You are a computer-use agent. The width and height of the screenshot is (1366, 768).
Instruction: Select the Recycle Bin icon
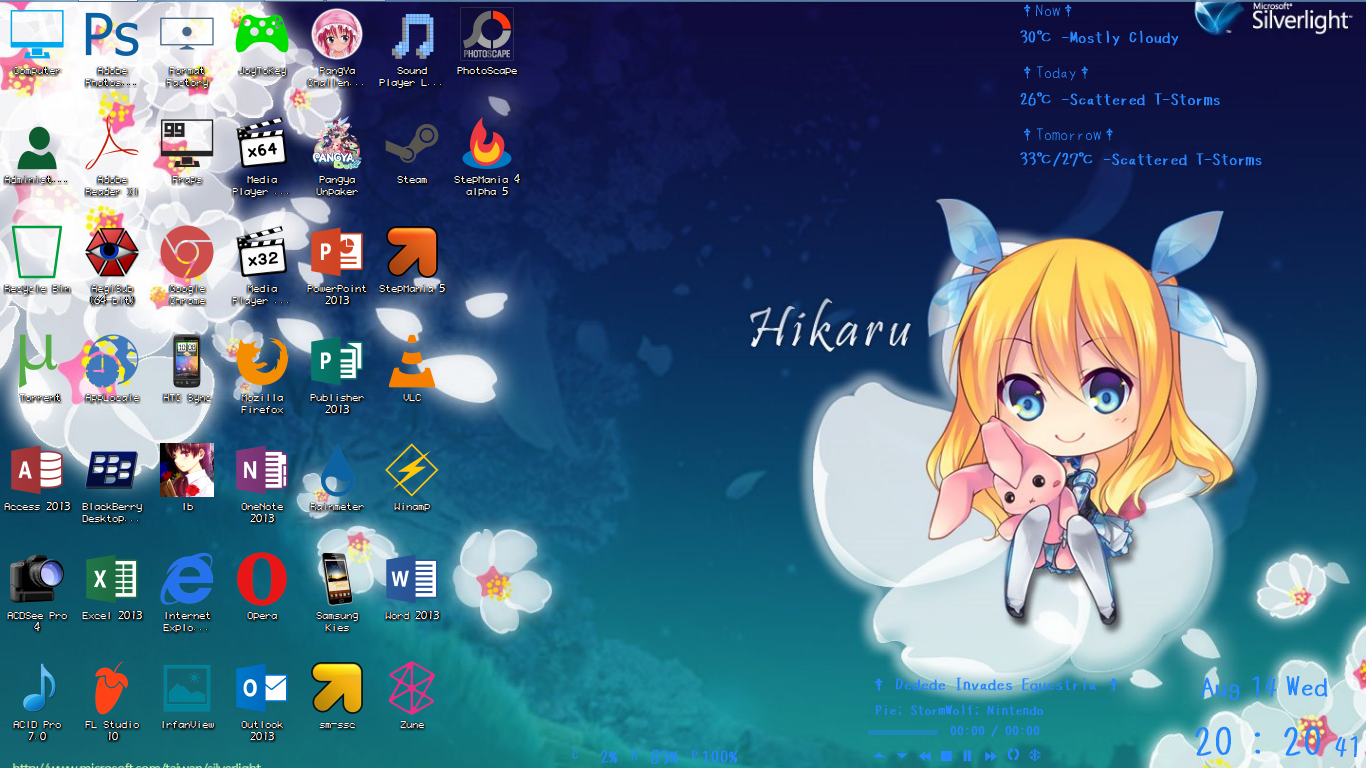coord(37,260)
